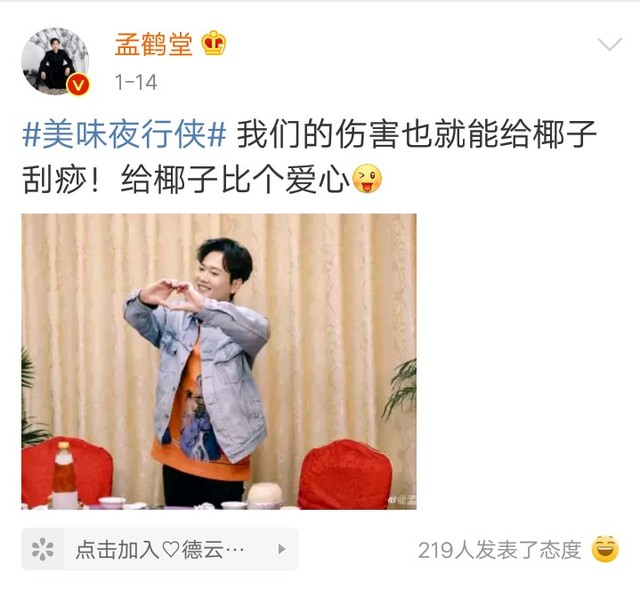Open the #美味夜行侠# hashtag topic
This screenshot has height=589, width=640.
click(124, 135)
